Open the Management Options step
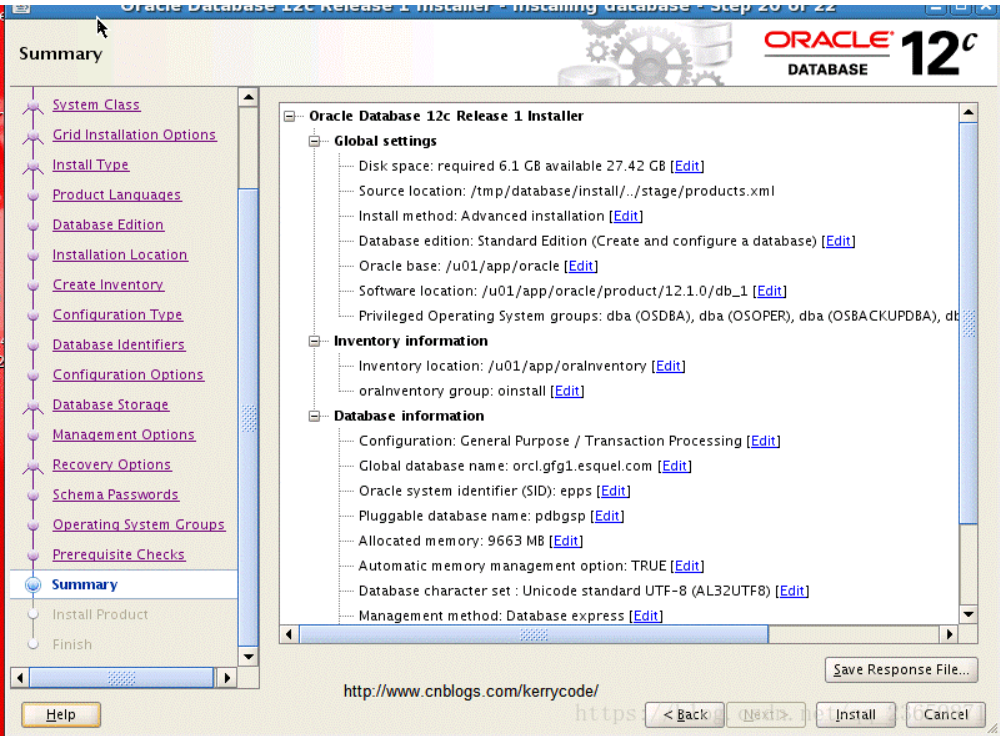Screen dimensions: 1000x736 click(x=124, y=434)
